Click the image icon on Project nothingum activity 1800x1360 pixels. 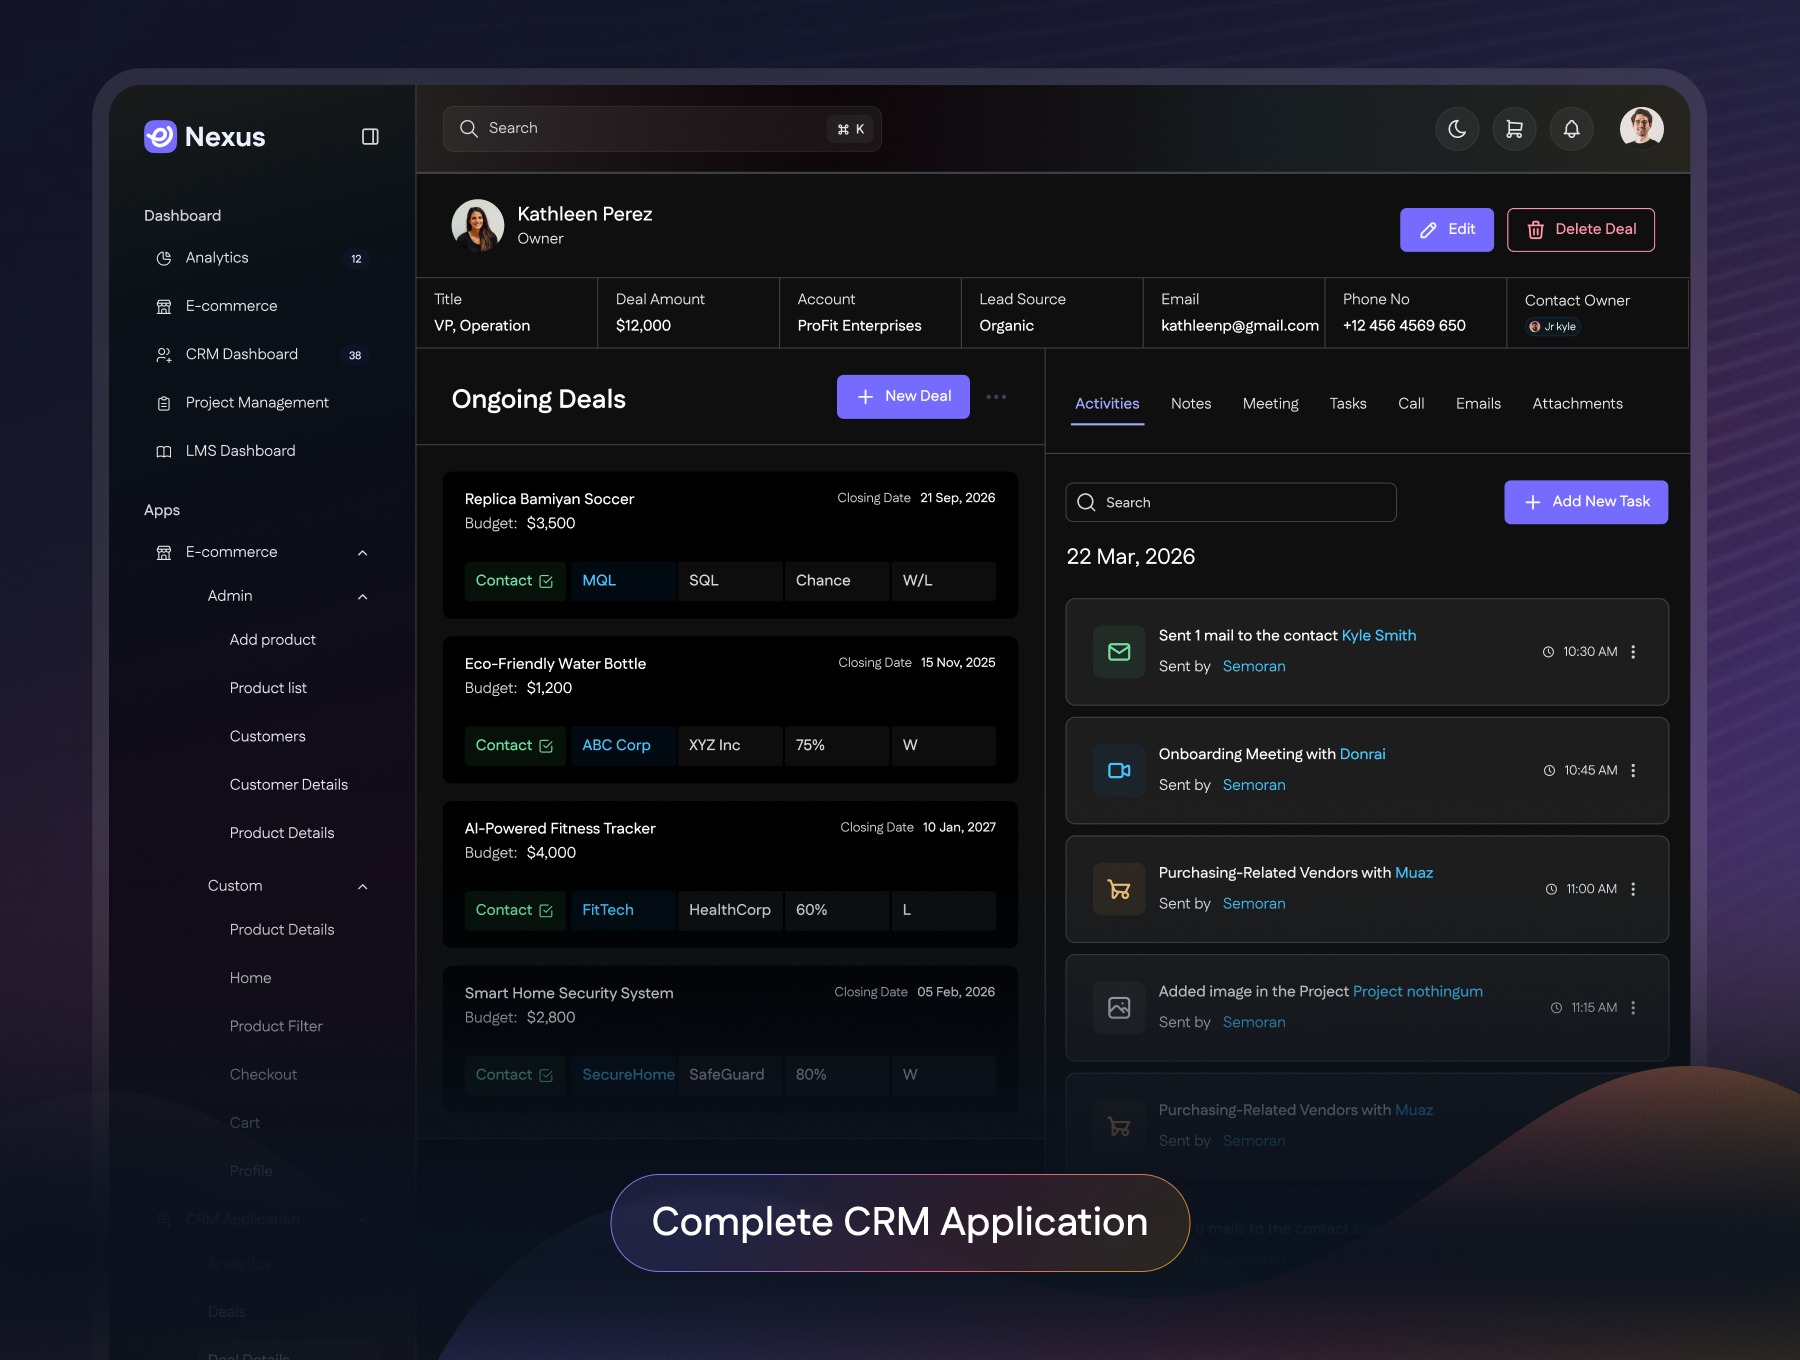pyautogui.click(x=1119, y=1009)
